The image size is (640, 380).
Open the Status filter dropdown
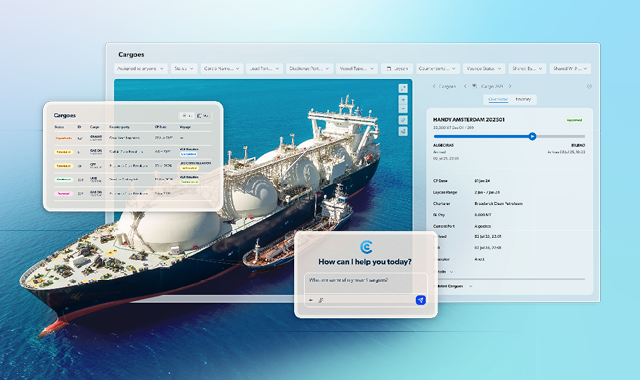(184, 69)
